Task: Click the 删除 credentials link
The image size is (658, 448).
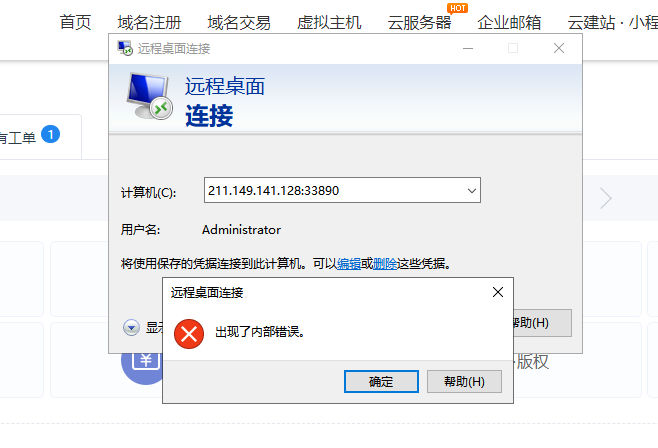Action: click(x=385, y=264)
